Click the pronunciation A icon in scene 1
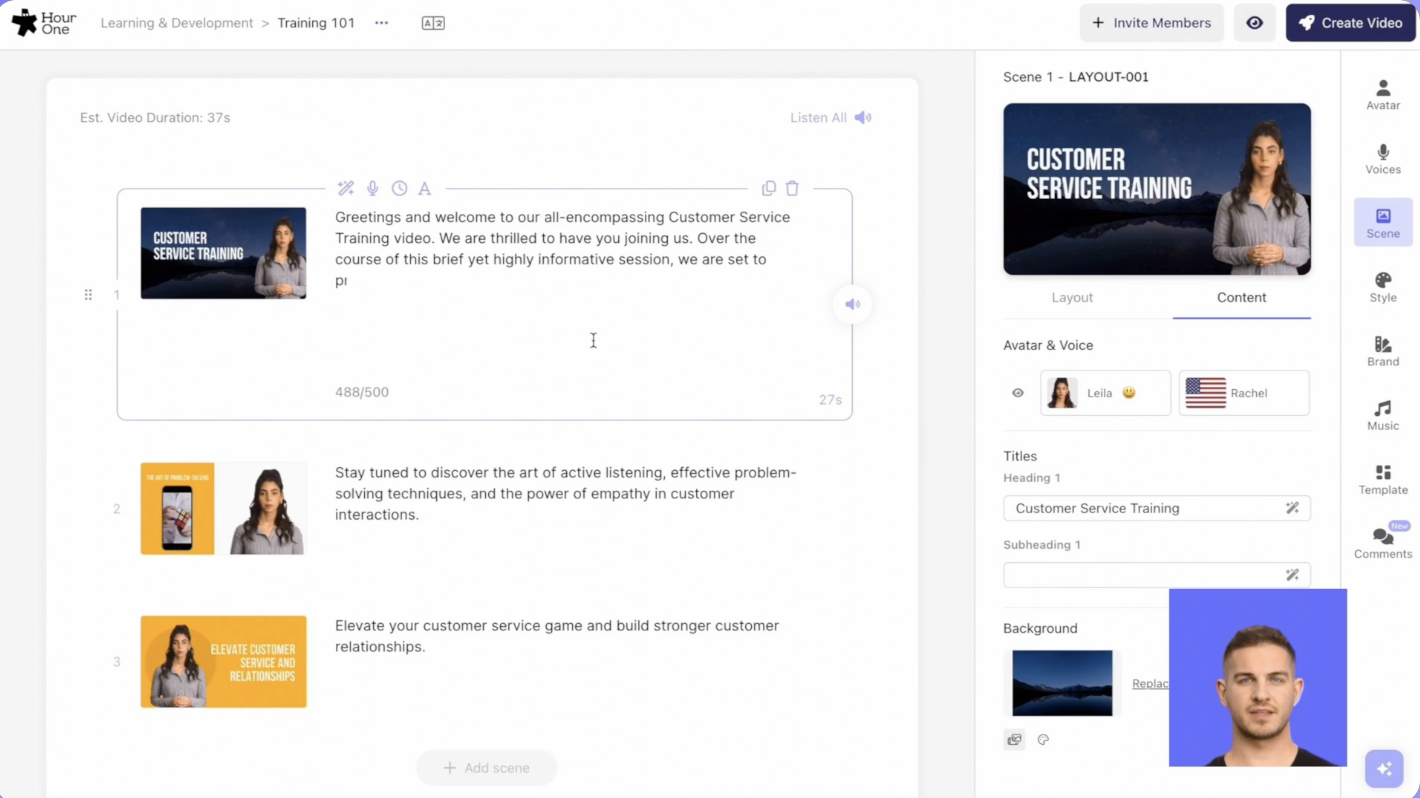Image resolution: width=1420 pixels, height=798 pixels. (x=424, y=188)
